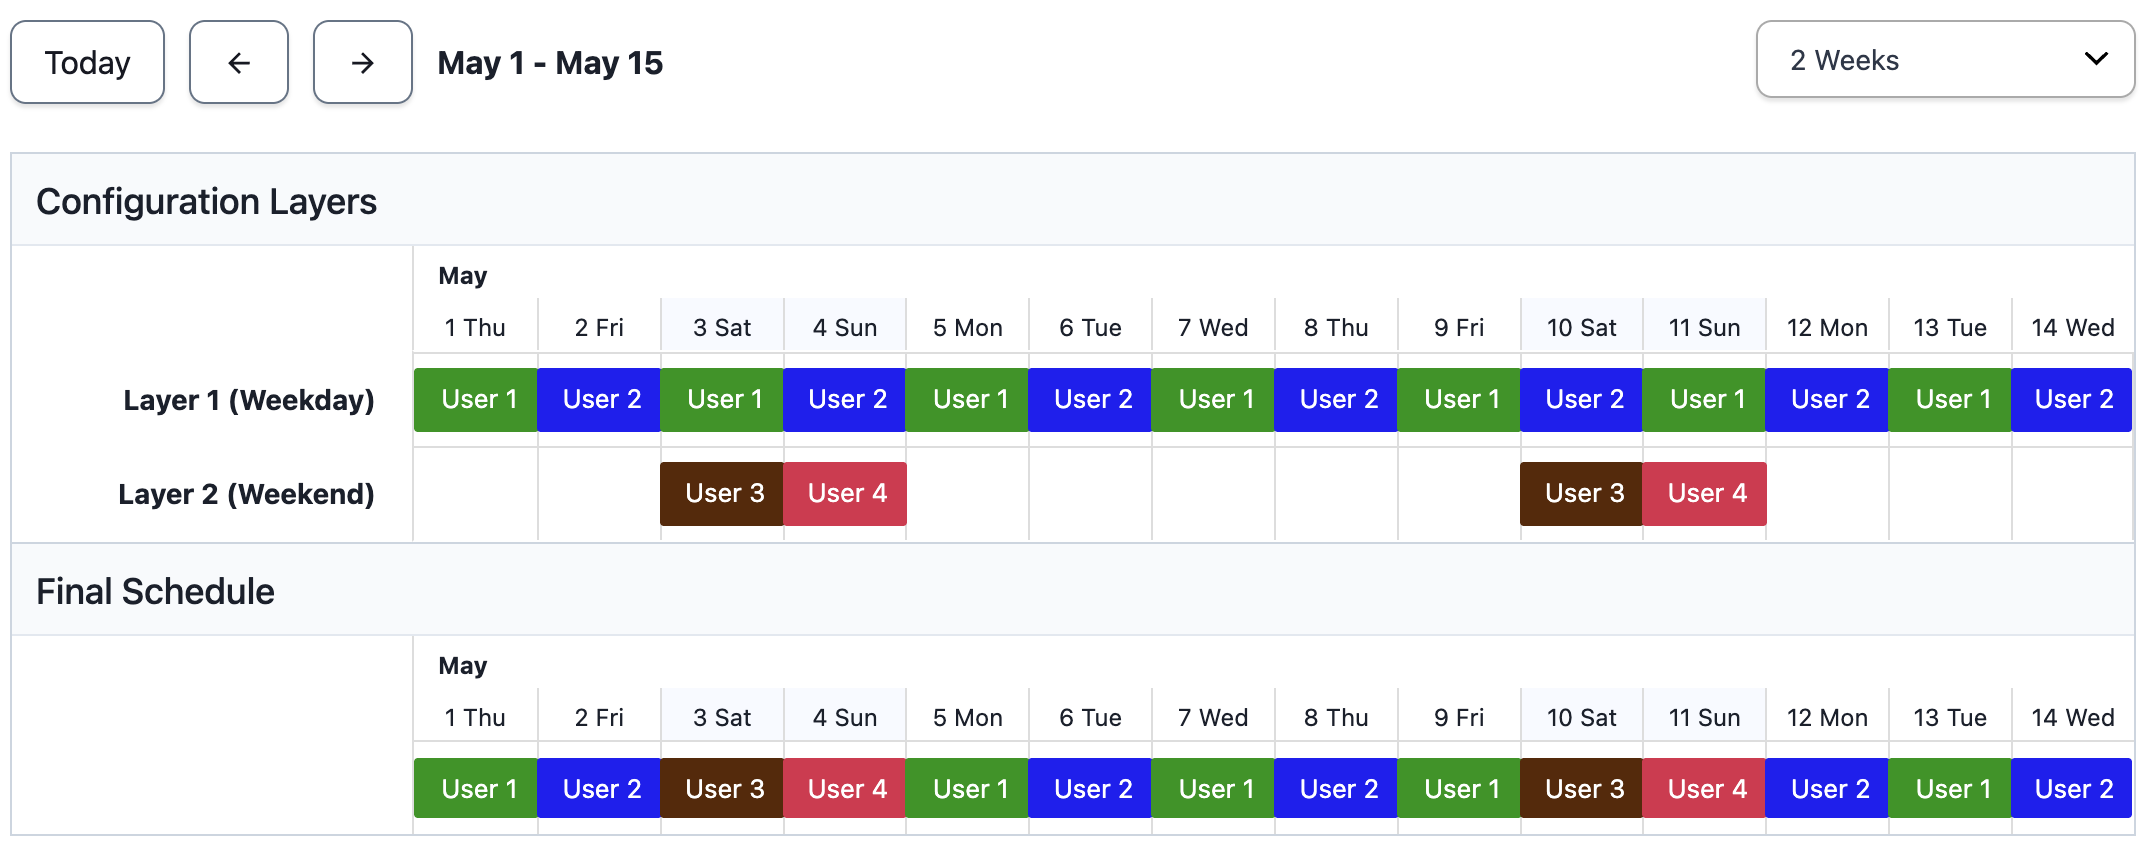Click Final Schedule User 3 on Saturday May 3

722,789
